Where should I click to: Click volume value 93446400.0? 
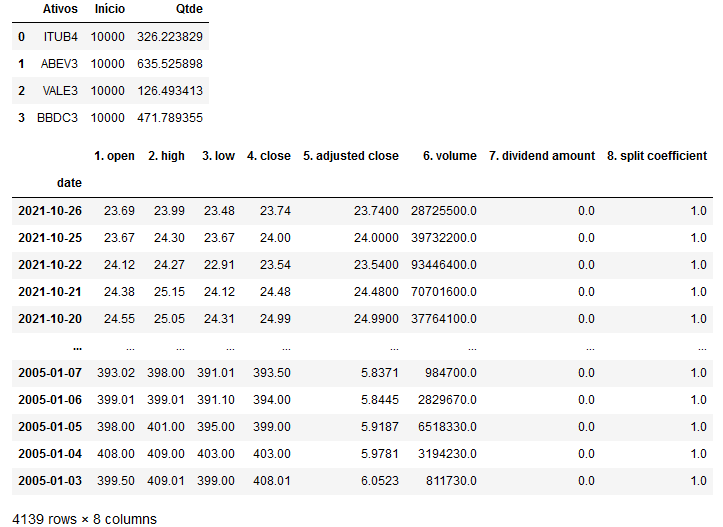click(x=444, y=265)
